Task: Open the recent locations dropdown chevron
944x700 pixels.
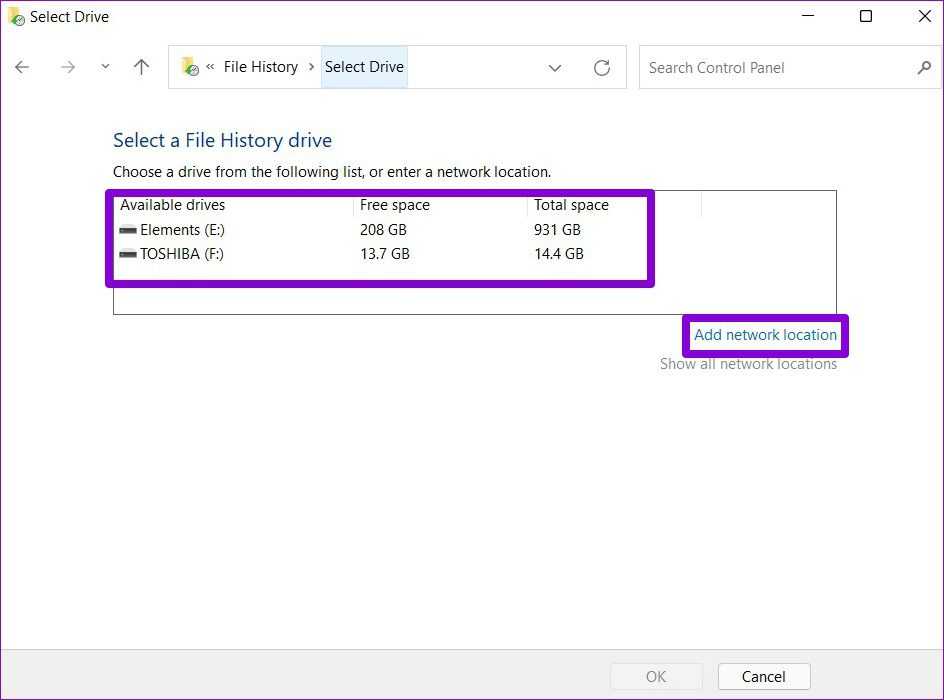Action: click(x=105, y=67)
